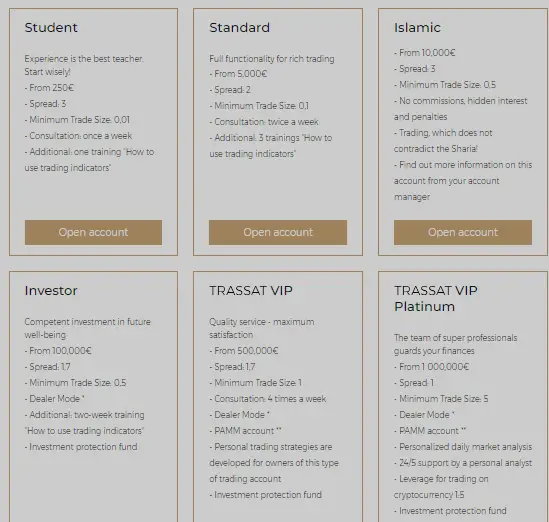Click the TRASSAT VIP Platinum card title
The height and width of the screenshot is (522, 549).
436,299
